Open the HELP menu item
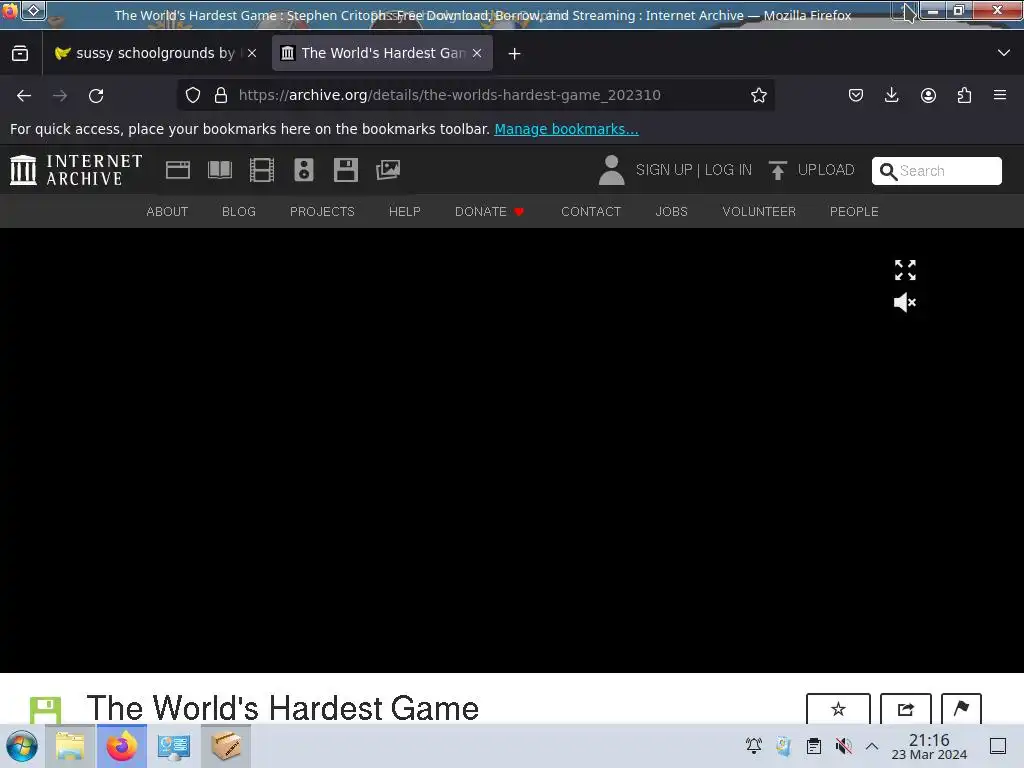 [x=405, y=212]
